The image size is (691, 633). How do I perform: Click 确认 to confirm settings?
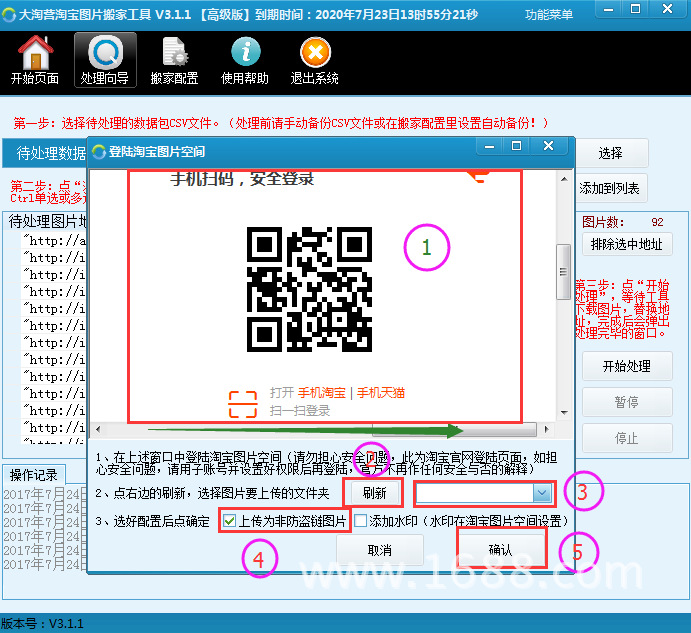tap(502, 549)
